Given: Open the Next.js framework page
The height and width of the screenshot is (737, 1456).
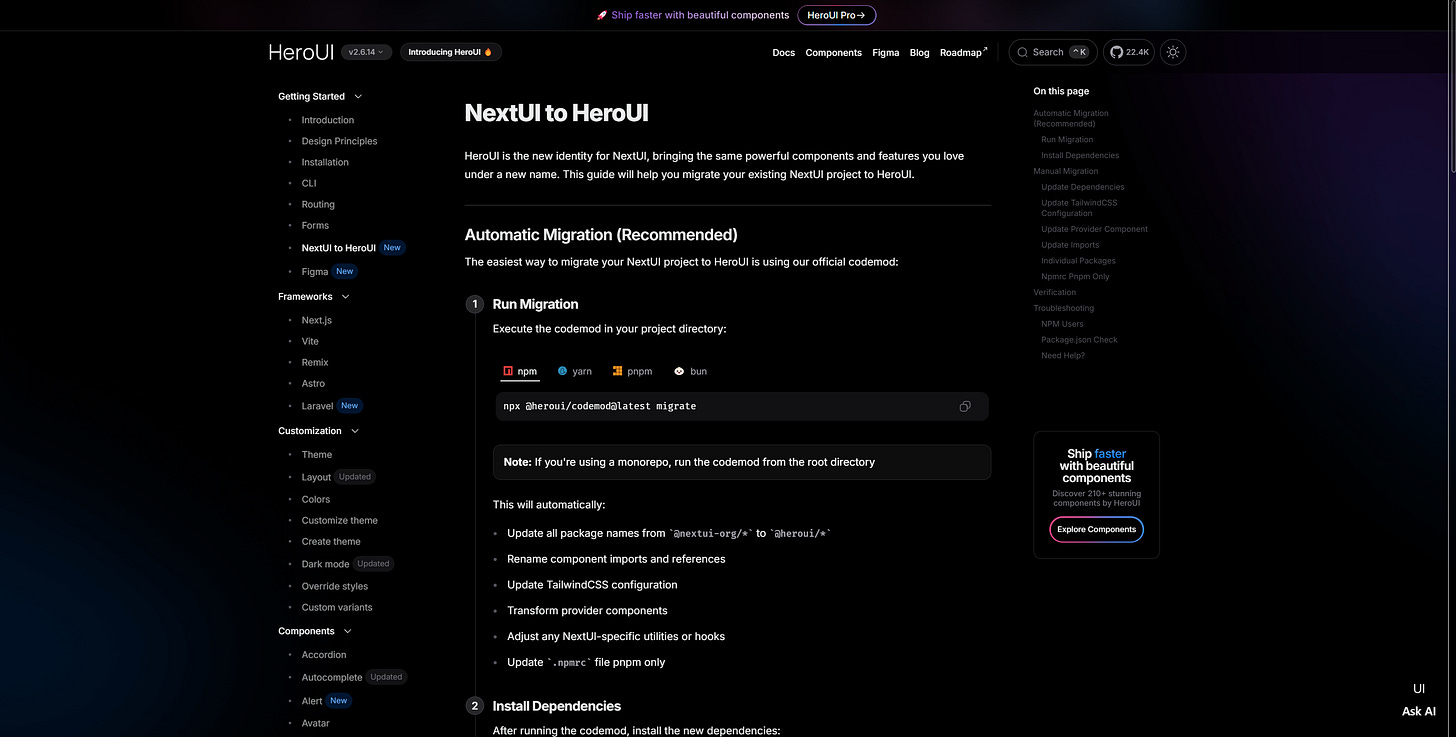Looking at the screenshot, I should (317, 320).
